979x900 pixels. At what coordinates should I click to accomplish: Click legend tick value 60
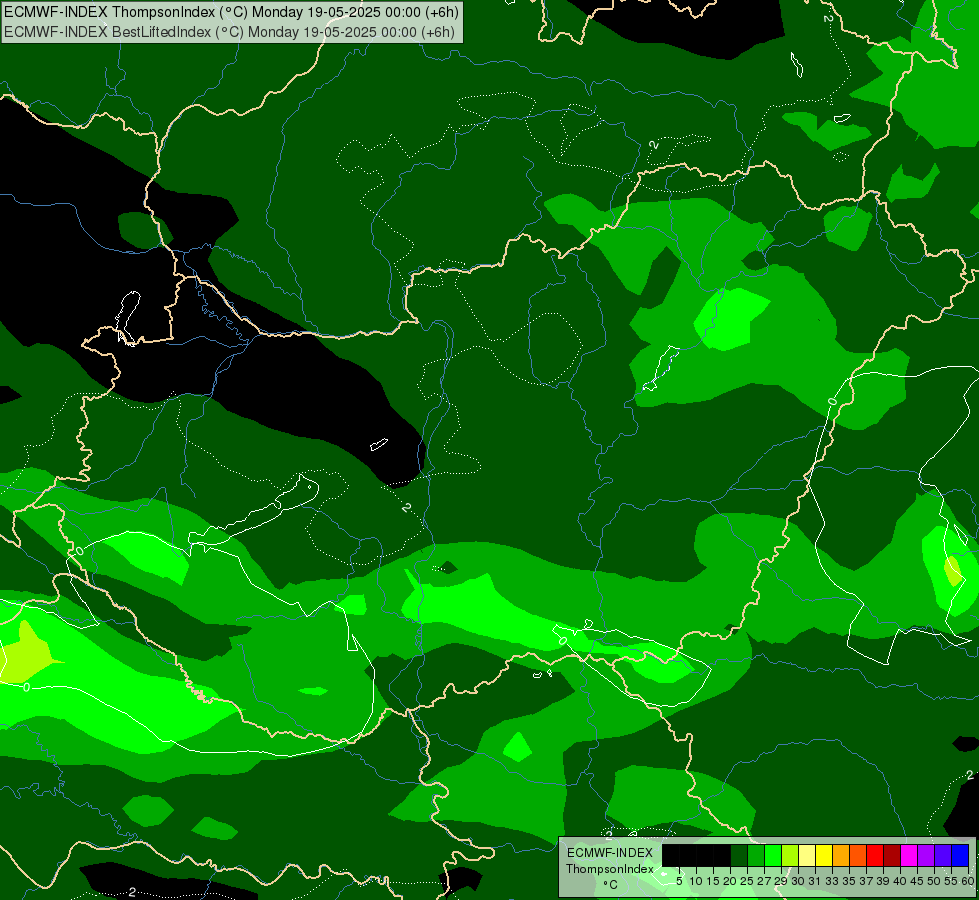968,881
